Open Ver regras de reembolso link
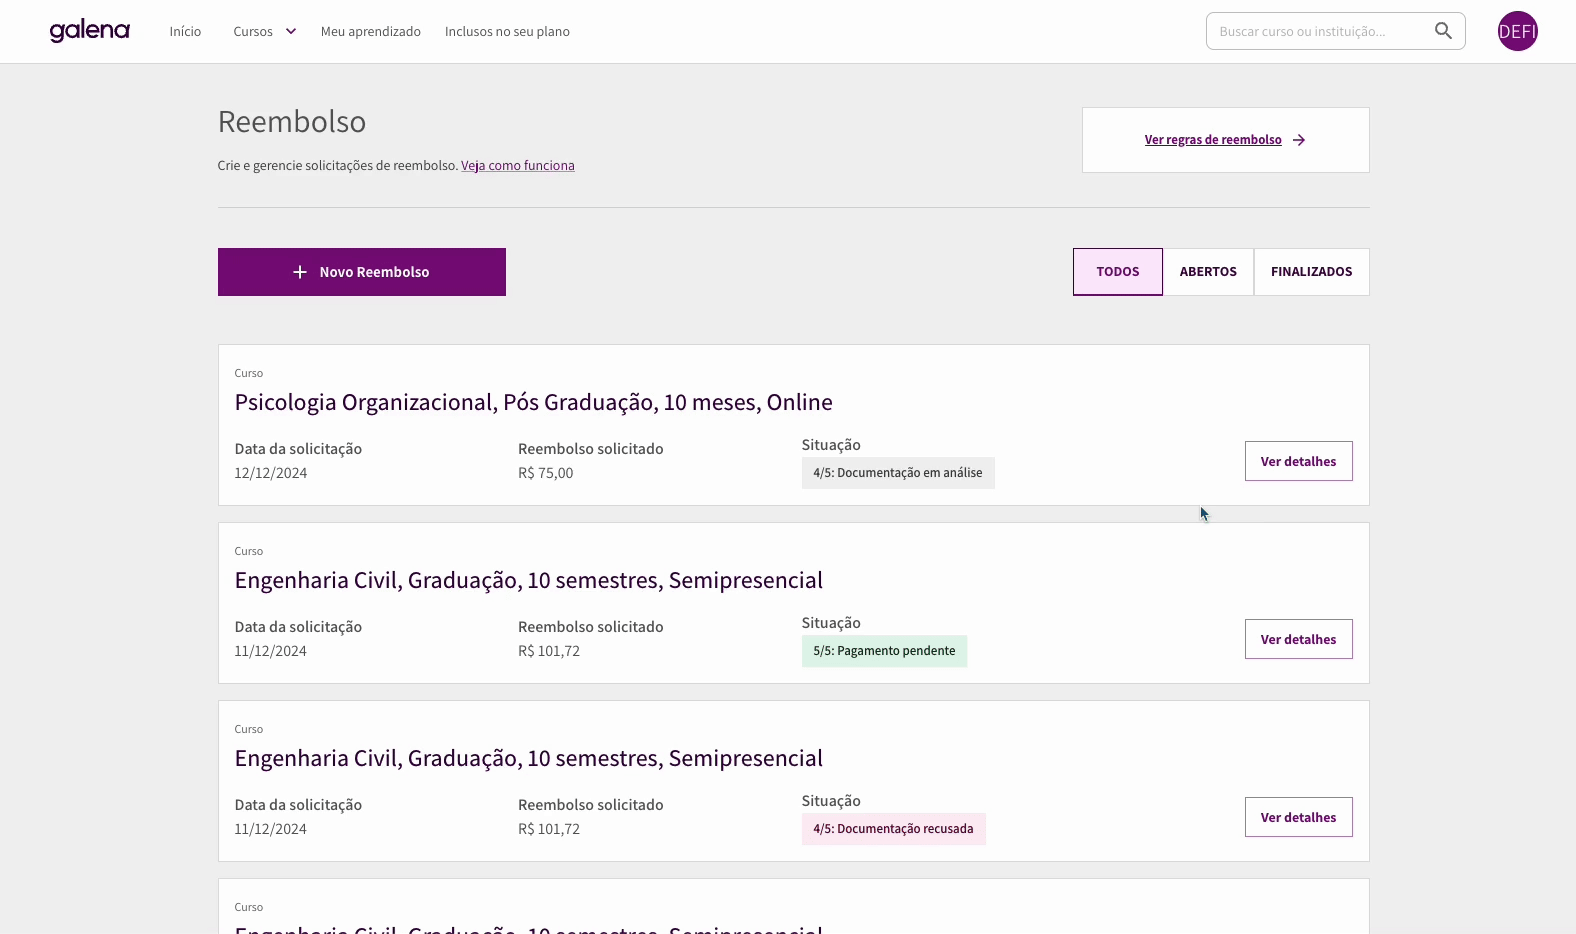The height and width of the screenshot is (934, 1576). coord(1213,140)
